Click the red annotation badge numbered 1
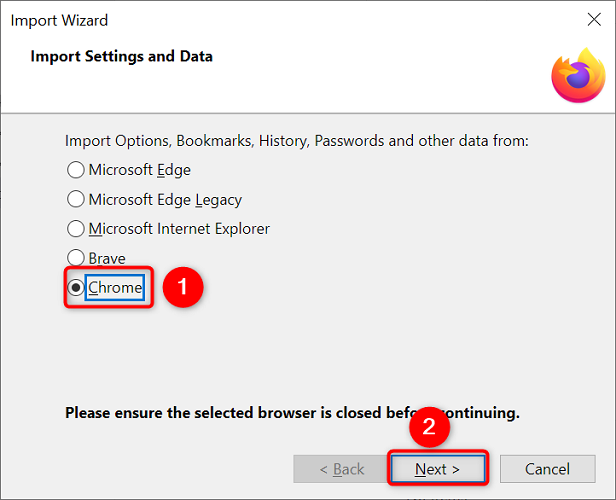 tap(182, 288)
